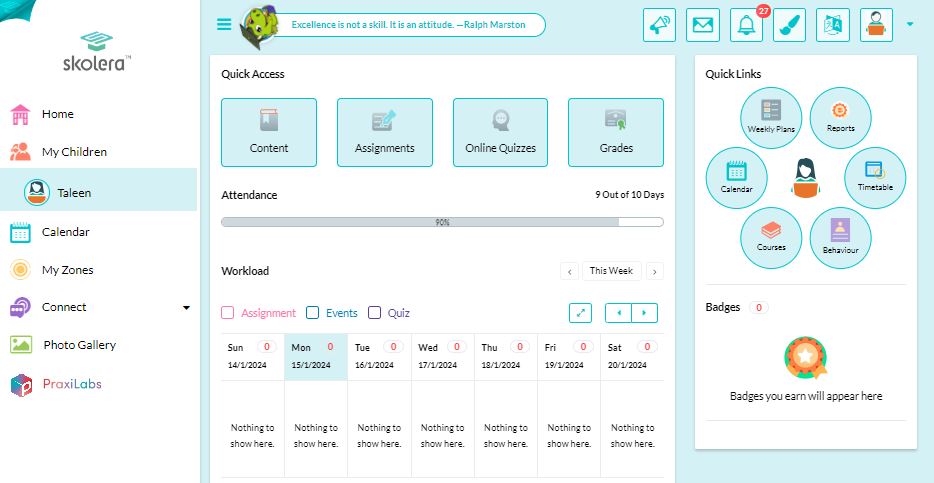The height and width of the screenshot is (483, 934).
Task: Select Thu 18/1/2024 column header
Action: [506, 356]
